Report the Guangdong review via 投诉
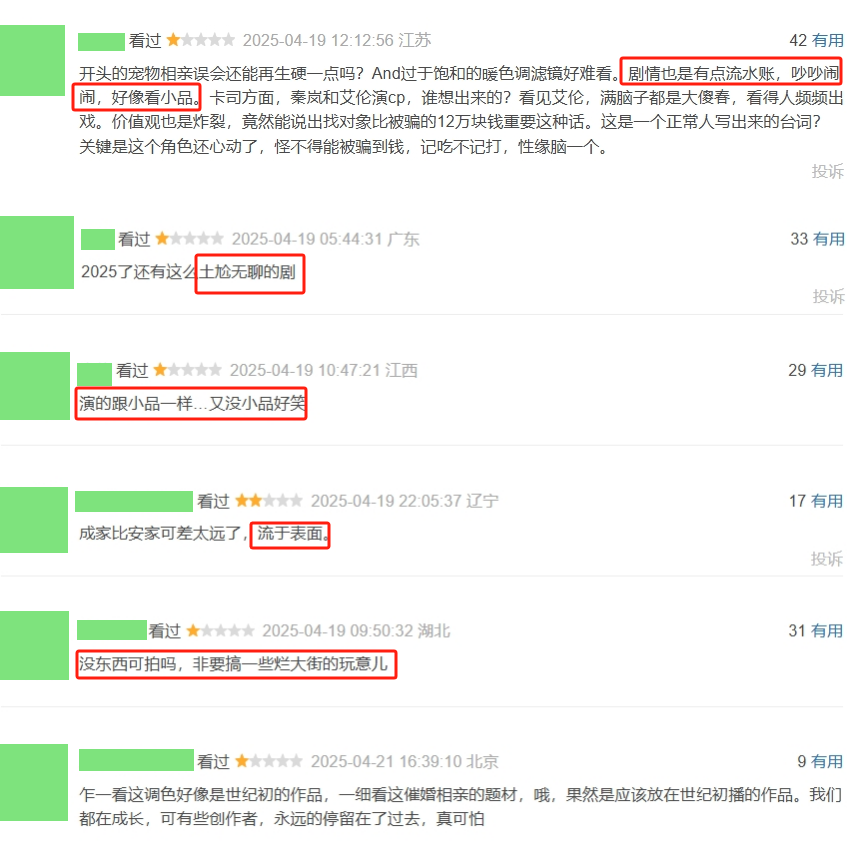Viewport: 847px width, 843px height. tap(829, 296)
